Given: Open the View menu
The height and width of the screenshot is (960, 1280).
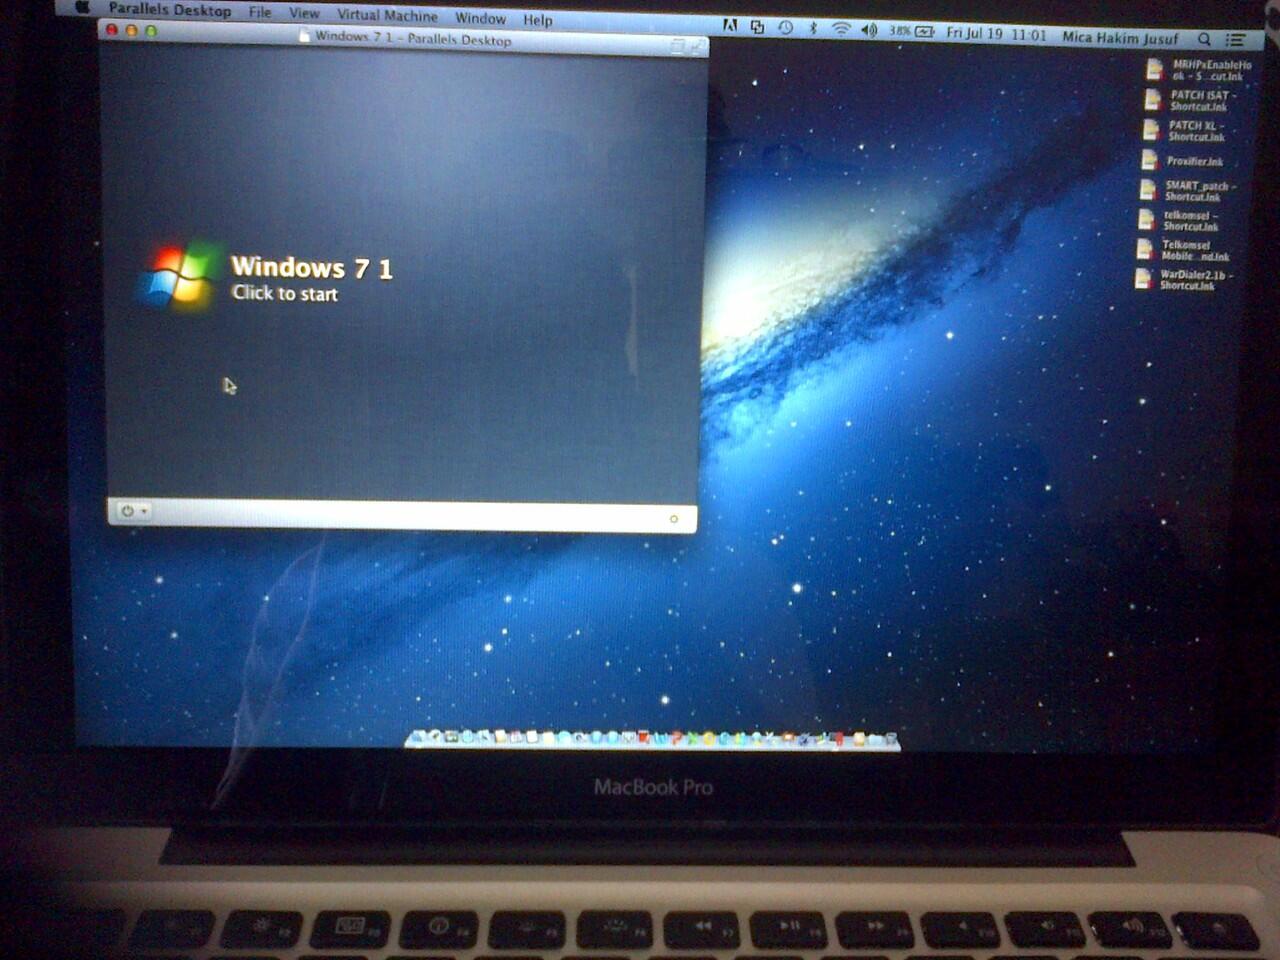Looking at the screenshot, I should tap(304, 13).
